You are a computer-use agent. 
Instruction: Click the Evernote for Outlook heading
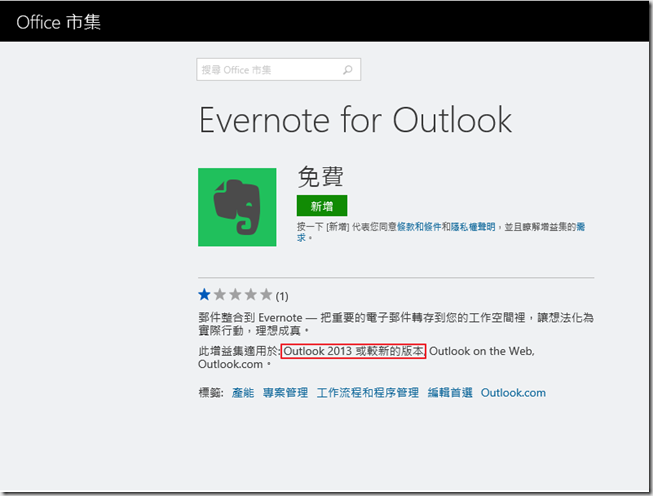click(355, 119)
